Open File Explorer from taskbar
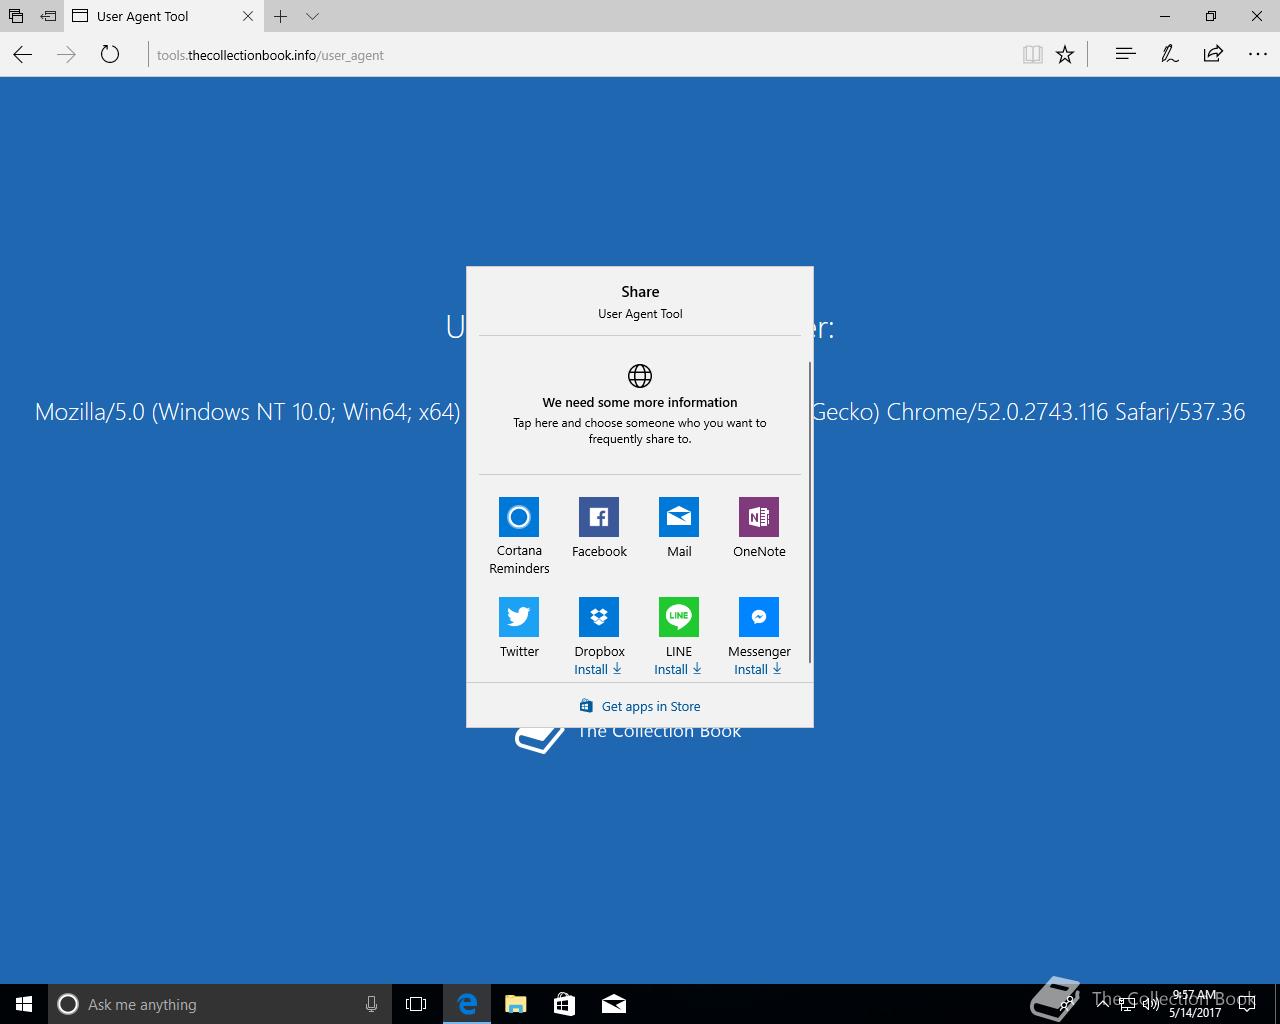This screenshot has height=1024, width=1280. tap(515, 1004)
